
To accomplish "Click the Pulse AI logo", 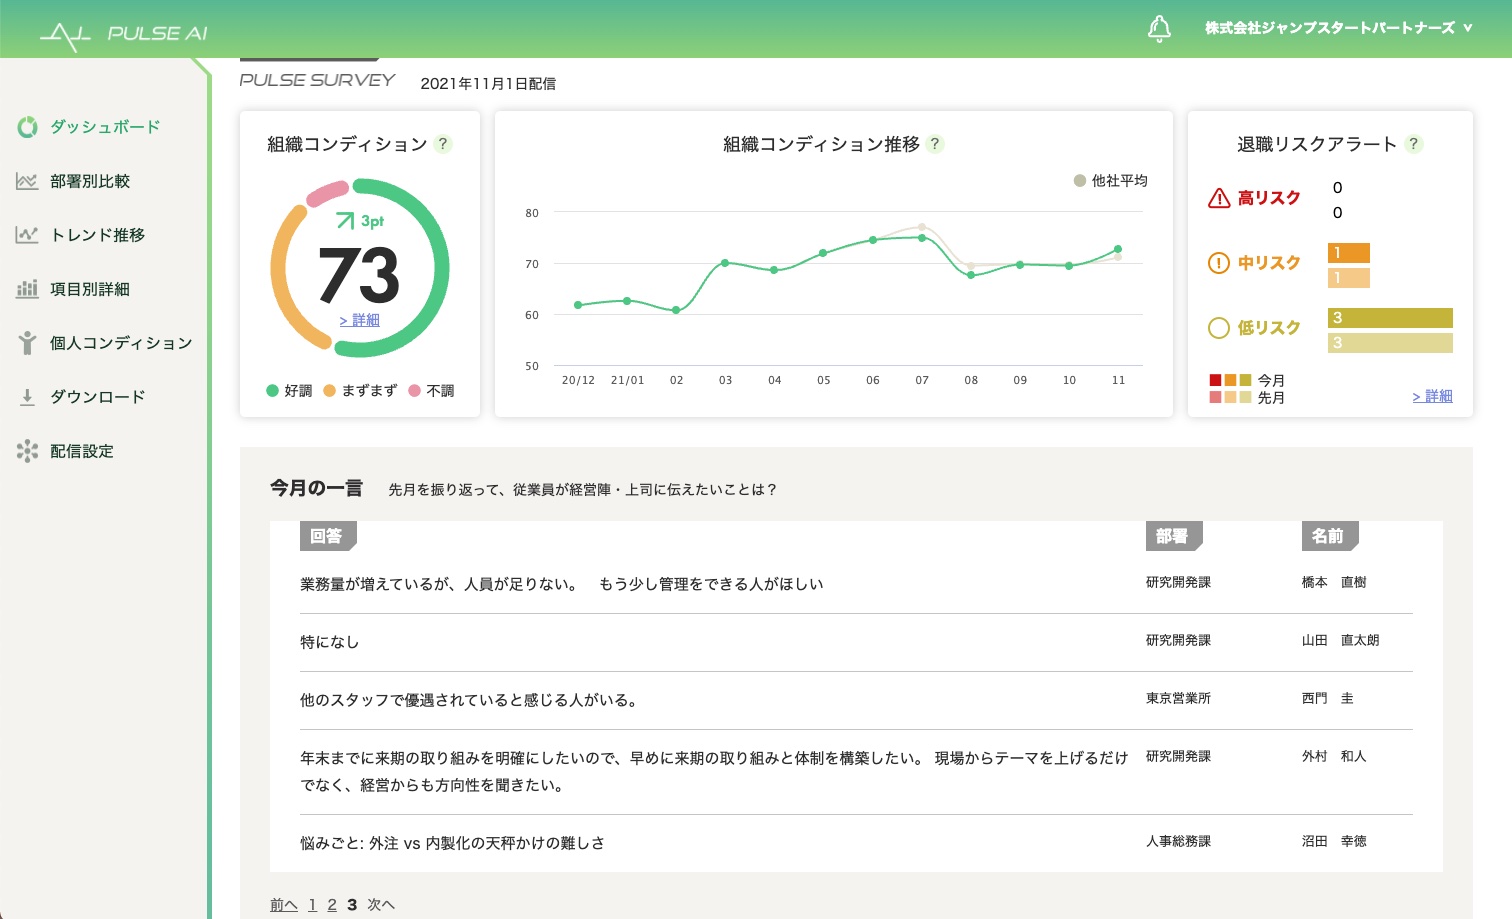I will click(123, 35).
